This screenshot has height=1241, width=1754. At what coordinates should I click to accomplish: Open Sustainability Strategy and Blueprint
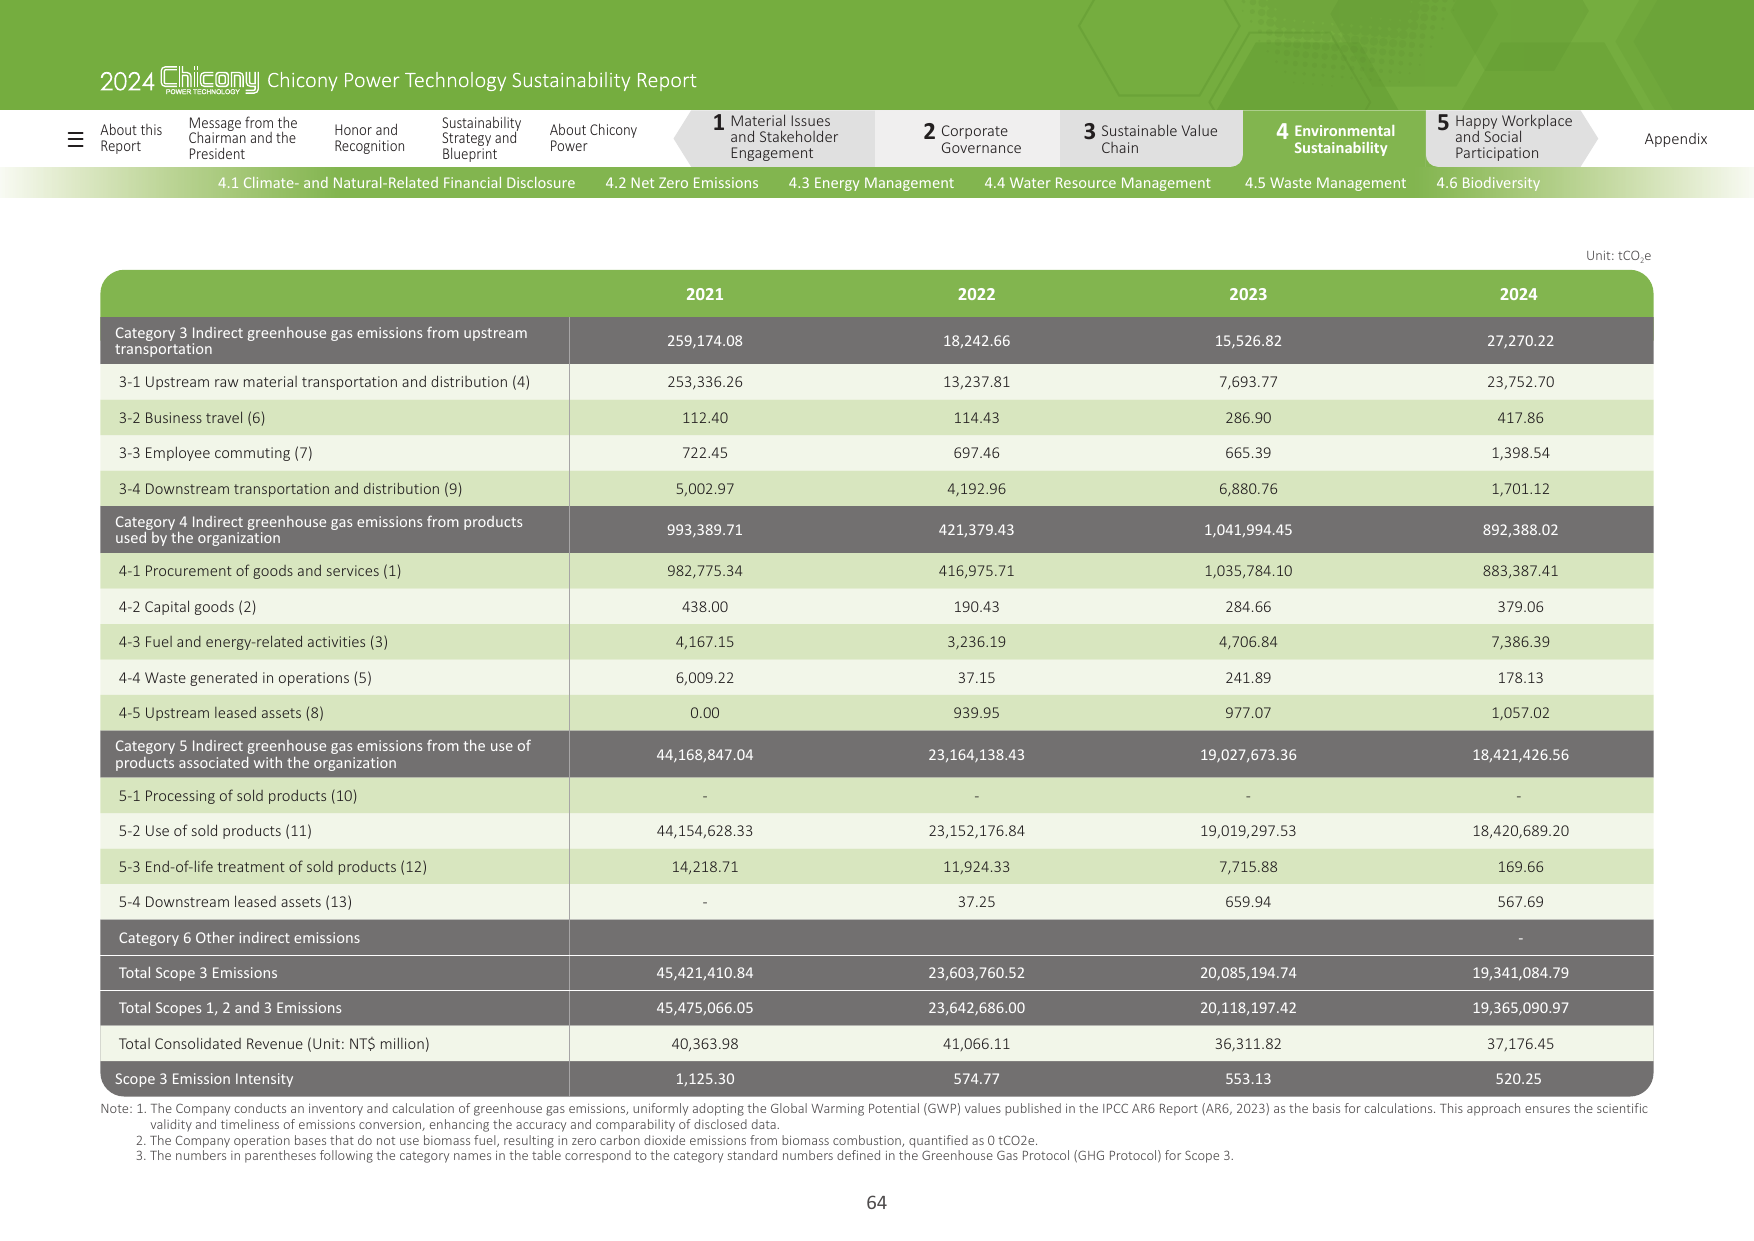click(x=481, y=138)
